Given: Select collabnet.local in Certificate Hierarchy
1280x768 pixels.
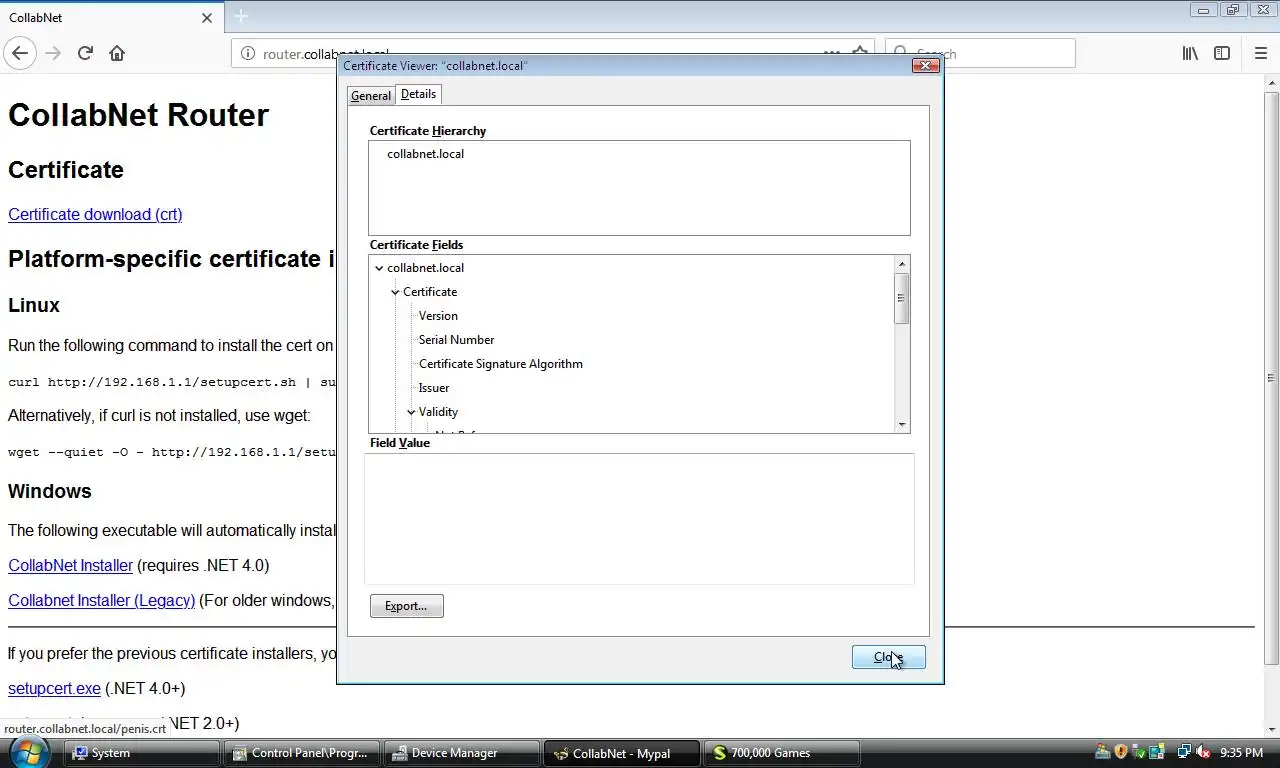Looking at the screenshot, I should [425, 153].
